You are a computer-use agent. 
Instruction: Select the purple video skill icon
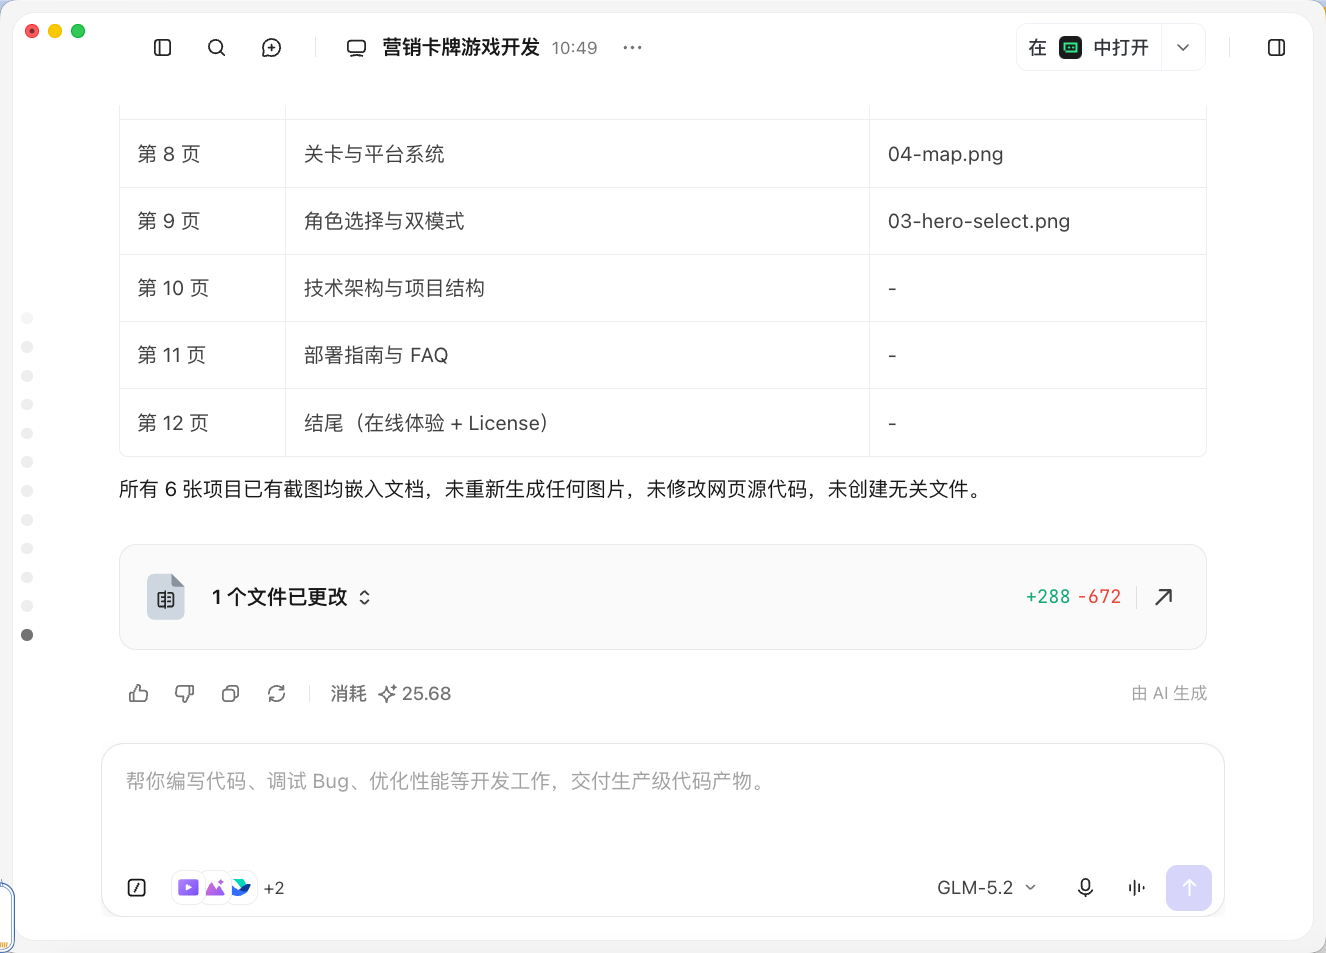(188, 887)
